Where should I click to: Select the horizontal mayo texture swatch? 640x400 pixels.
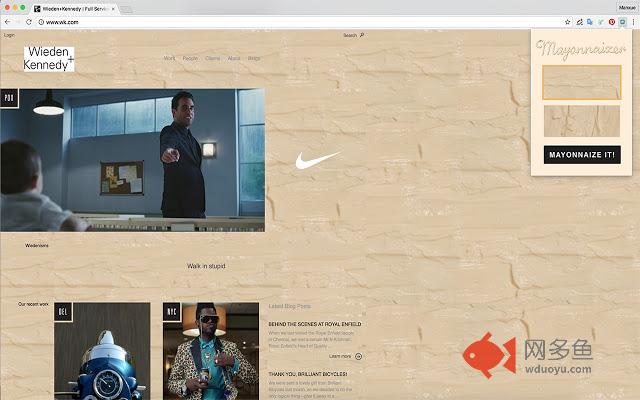click(582, 82)
